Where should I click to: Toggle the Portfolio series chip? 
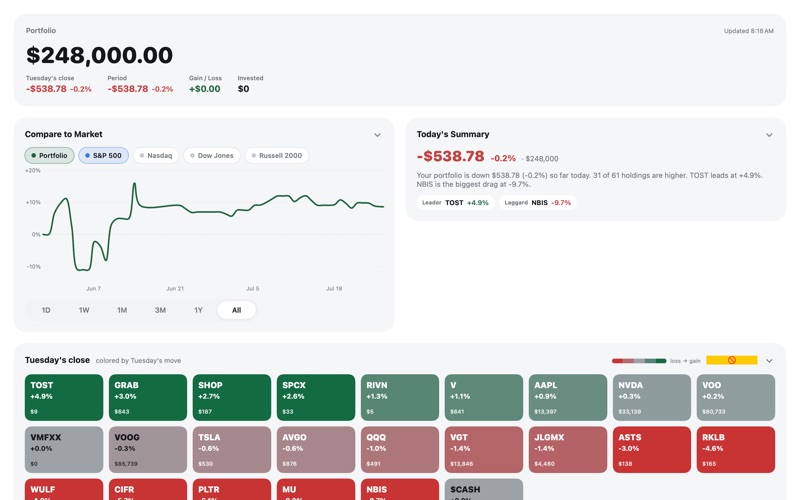pos(49,156)
